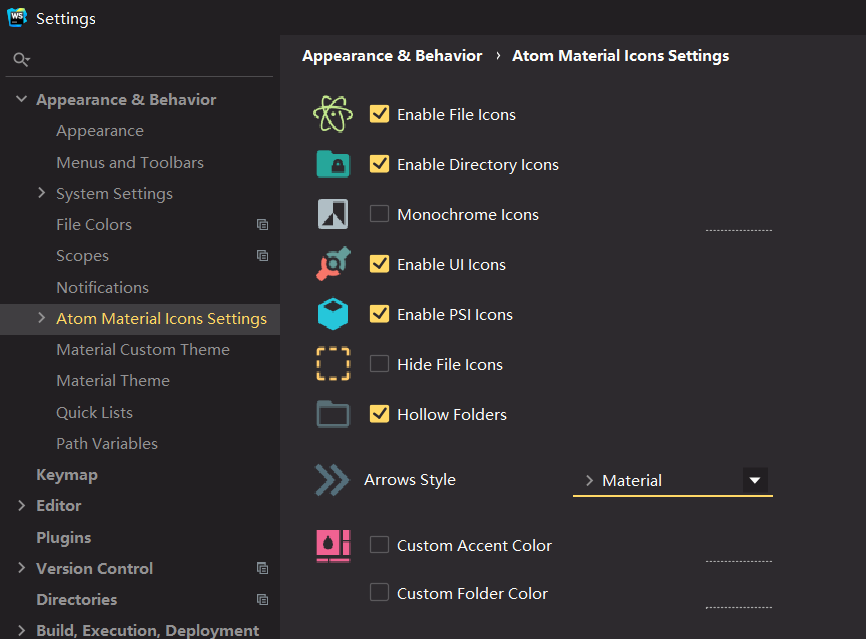This screenshot has width=866, height=639.
Task: Click Atom Material Icons Settings breadcrumb title
Action: point(620,56)
